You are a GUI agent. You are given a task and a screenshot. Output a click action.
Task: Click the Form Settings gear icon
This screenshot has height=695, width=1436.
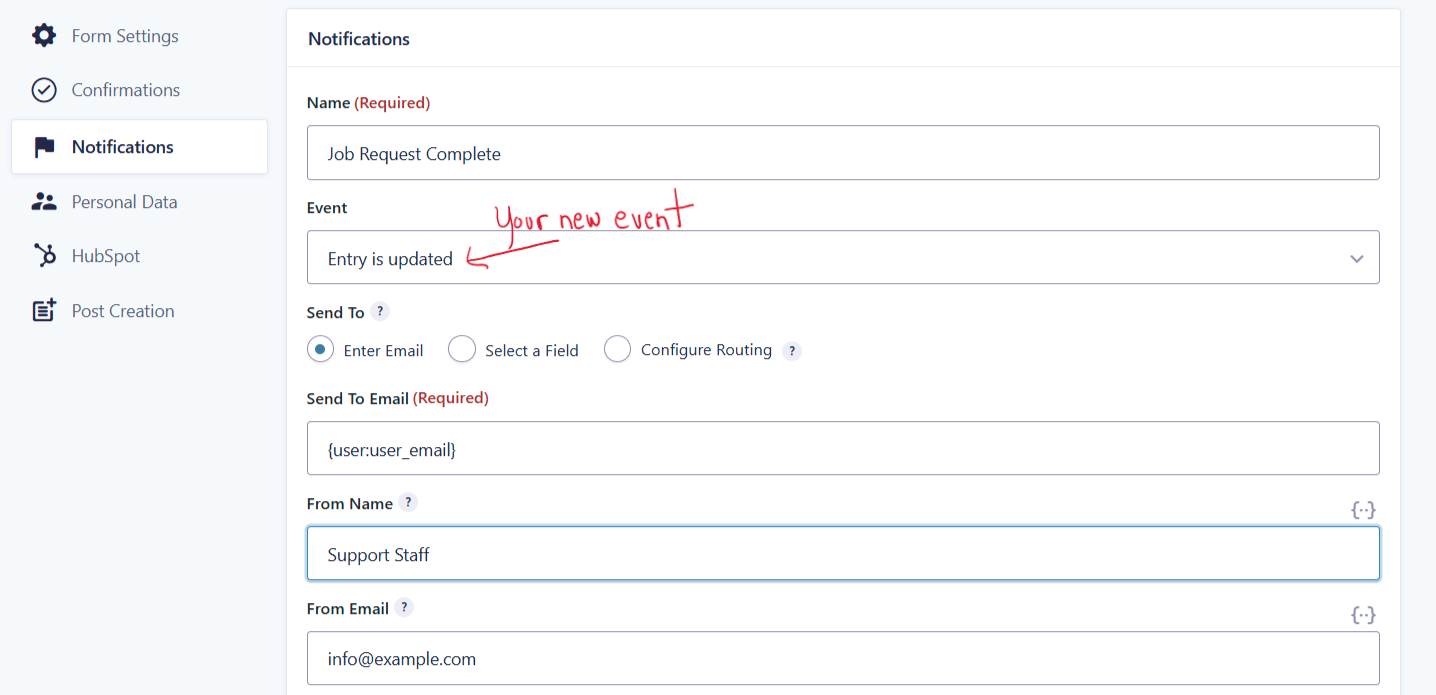click(x=44, y=36)
